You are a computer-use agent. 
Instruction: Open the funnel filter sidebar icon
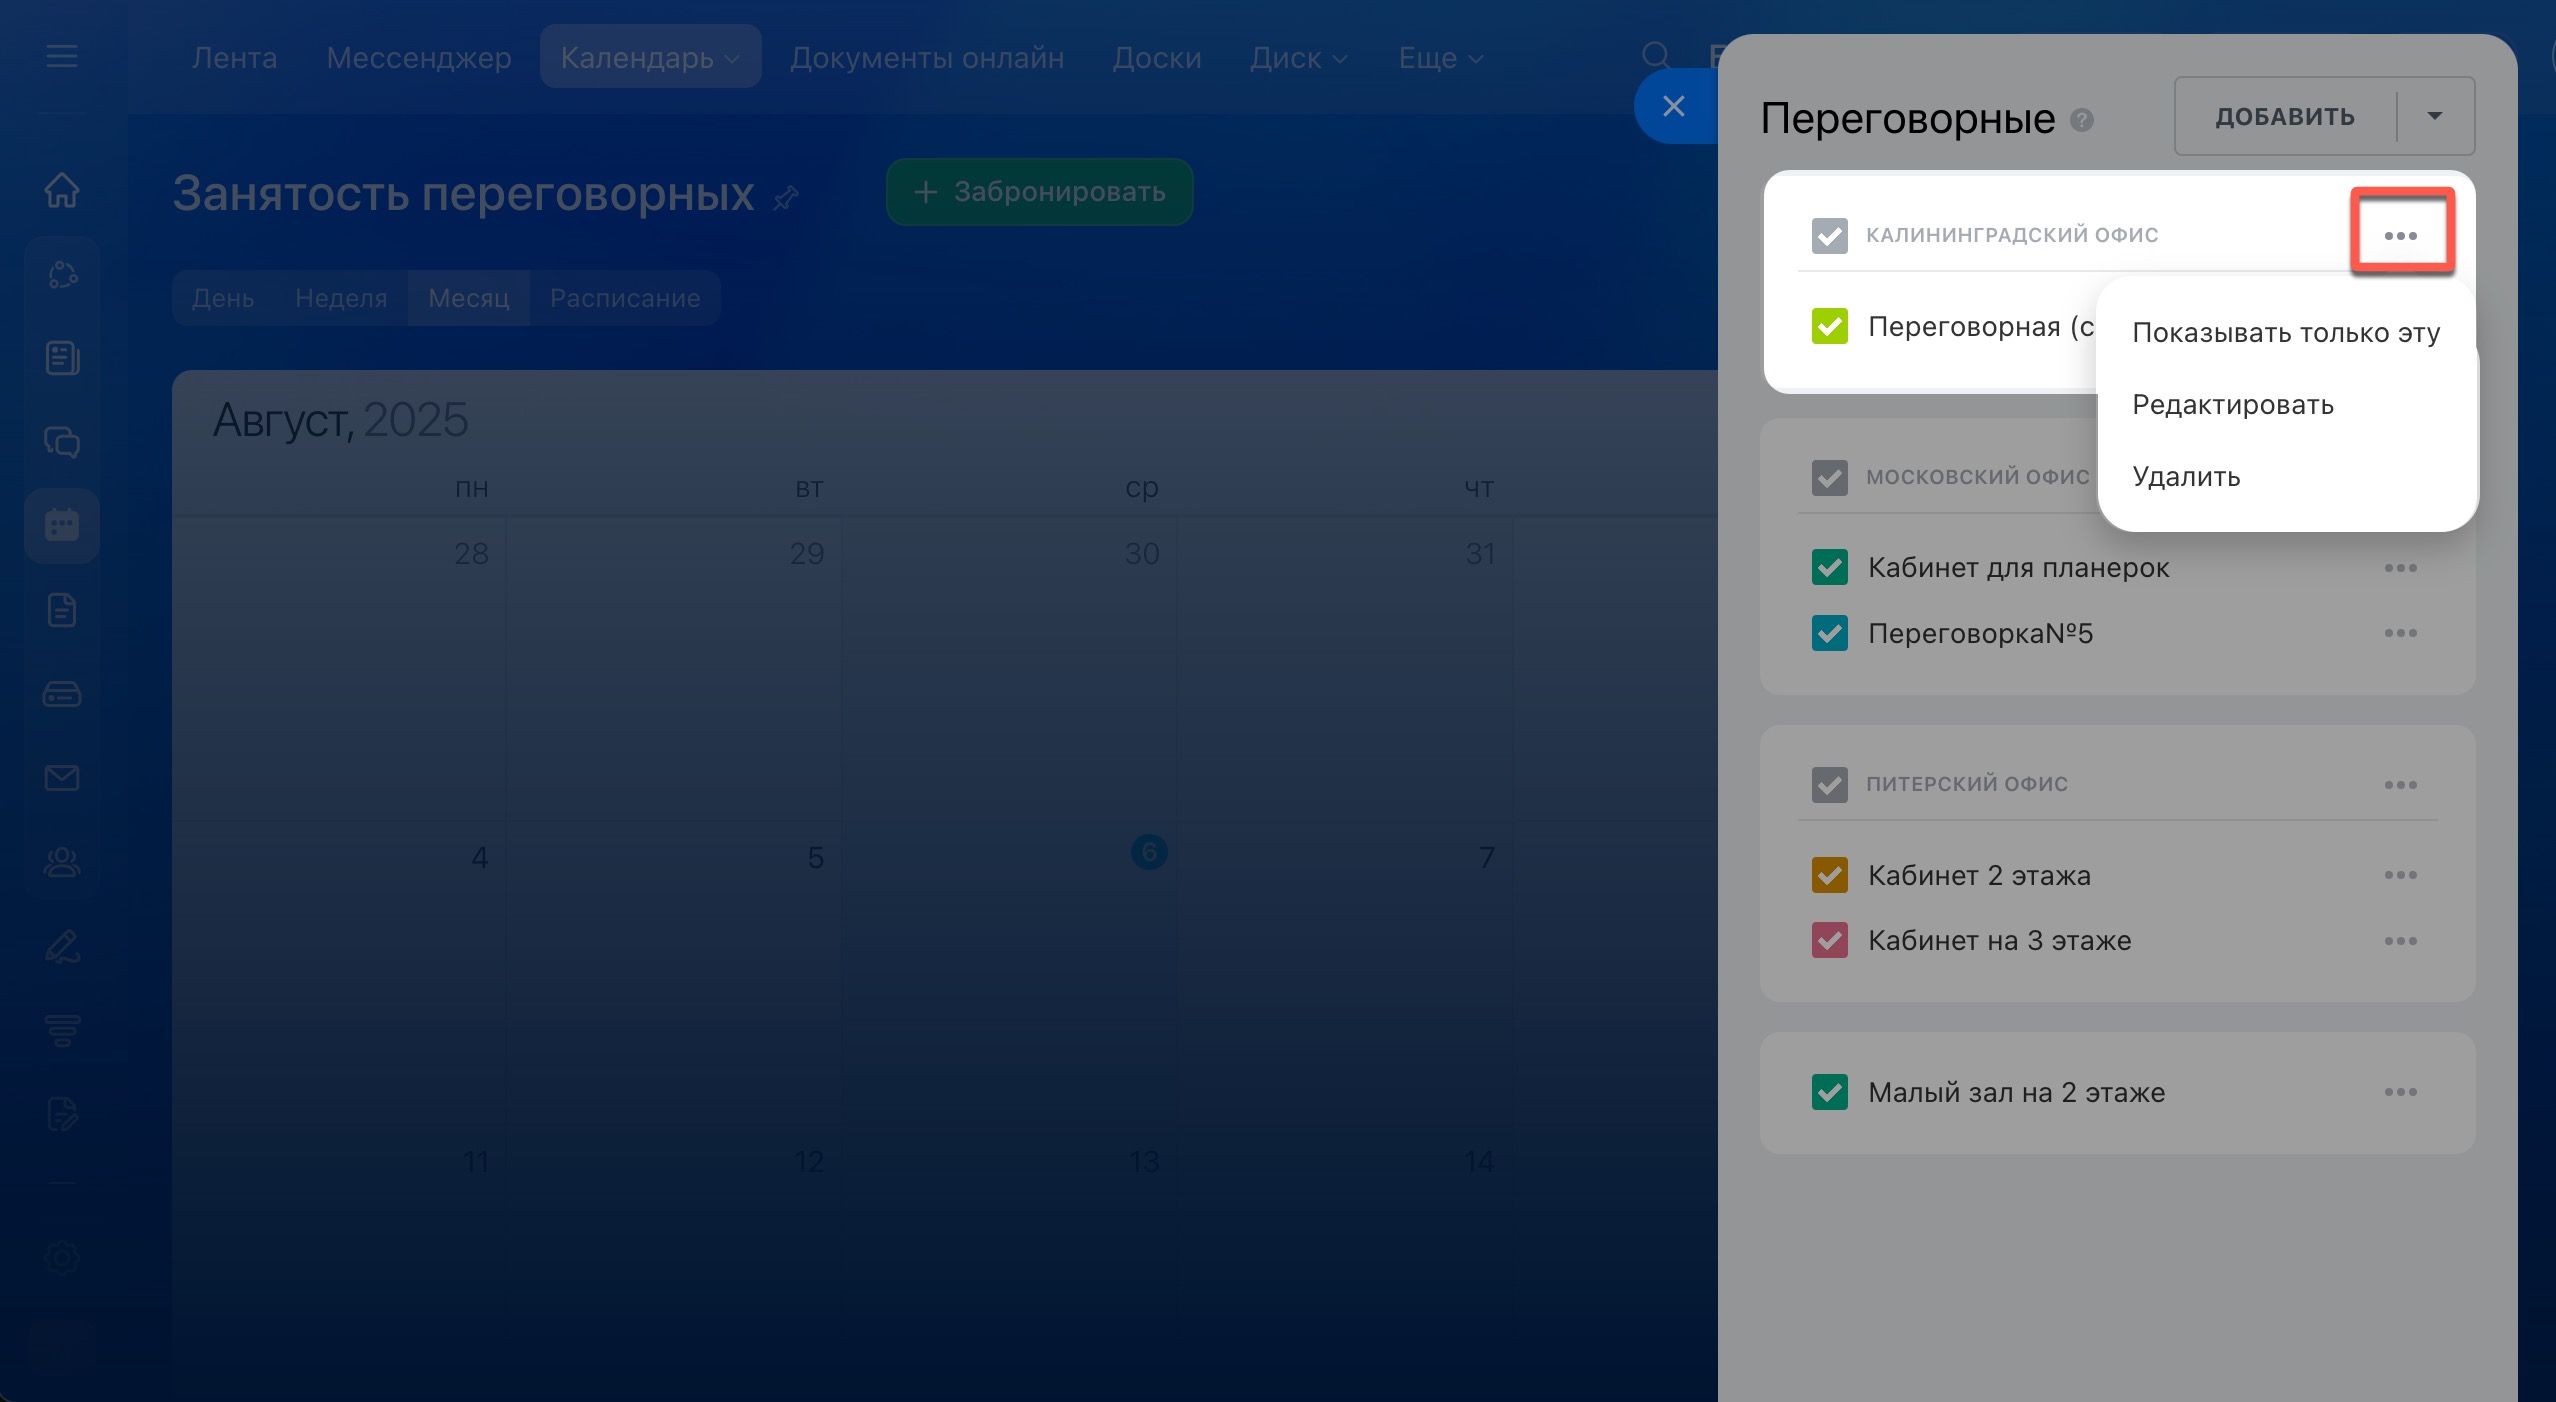tap(62, 1029)
